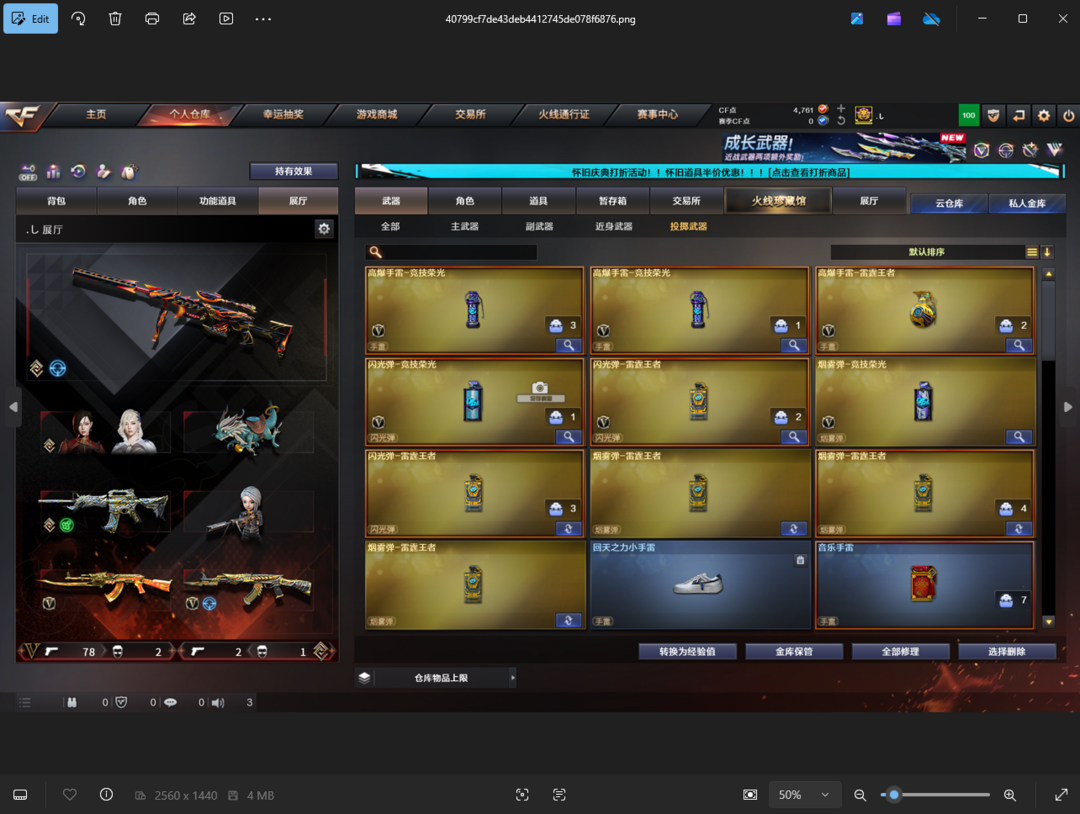Click the orange power icon
The height and width of the screenshot is (814, 1080).
[1068, 116]
